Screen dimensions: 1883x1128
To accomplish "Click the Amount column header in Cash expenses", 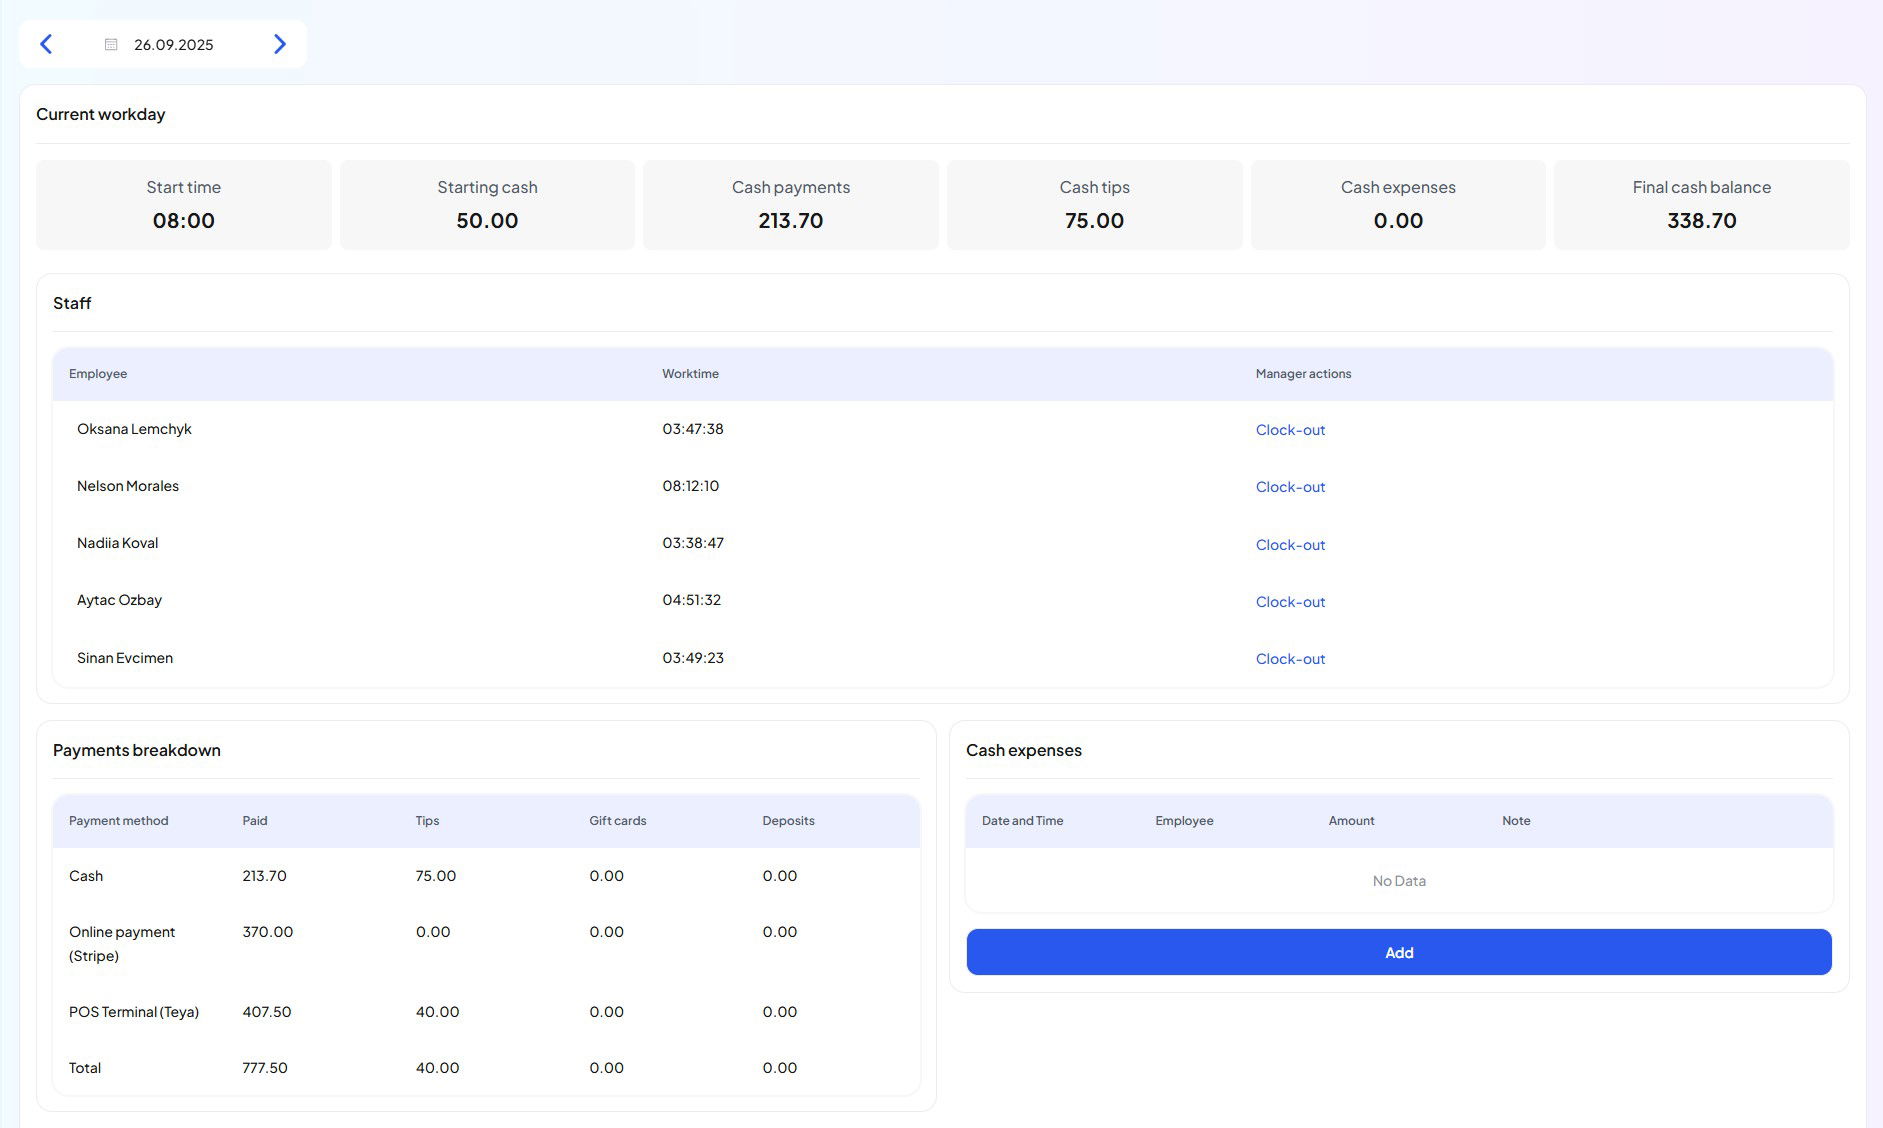I will click(x=1351, y=821).
